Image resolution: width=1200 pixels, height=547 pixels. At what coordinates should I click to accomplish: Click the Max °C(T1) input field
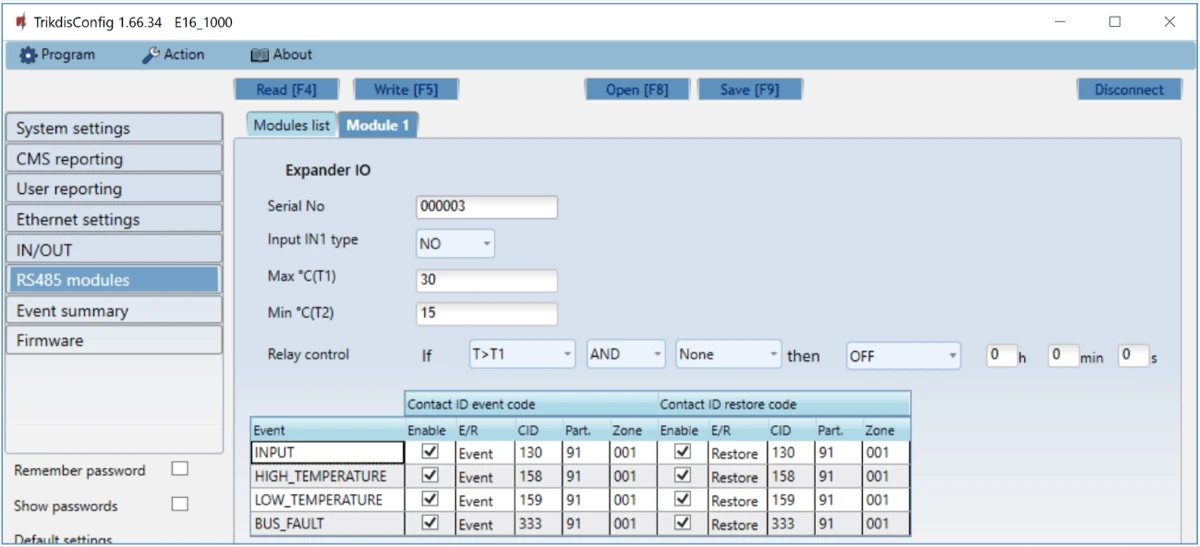tap(486, 280)
